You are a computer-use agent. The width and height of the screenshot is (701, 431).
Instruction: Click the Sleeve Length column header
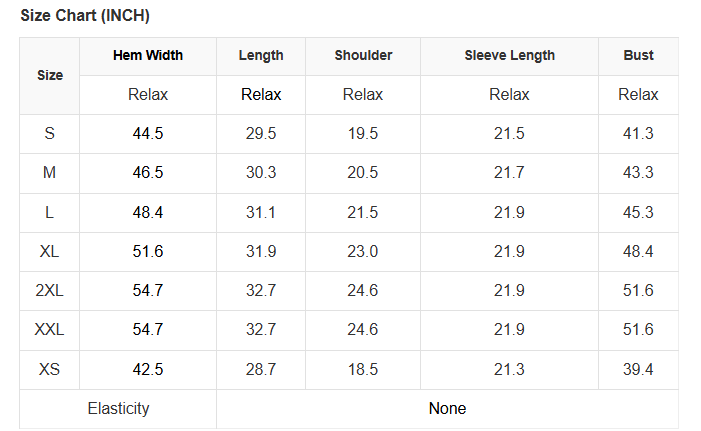[509, 56]
